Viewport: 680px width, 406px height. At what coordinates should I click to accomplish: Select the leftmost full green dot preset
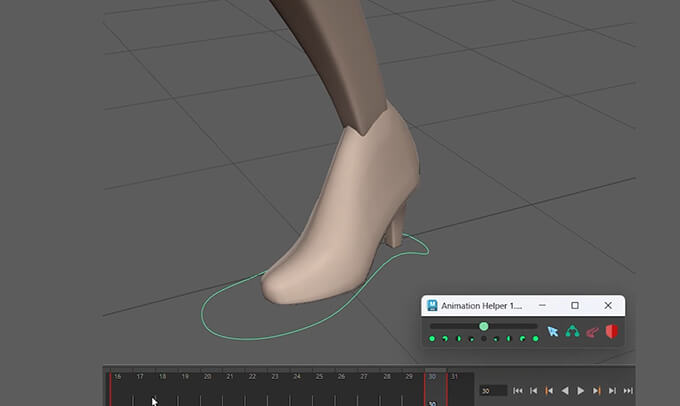click(432, 339)
